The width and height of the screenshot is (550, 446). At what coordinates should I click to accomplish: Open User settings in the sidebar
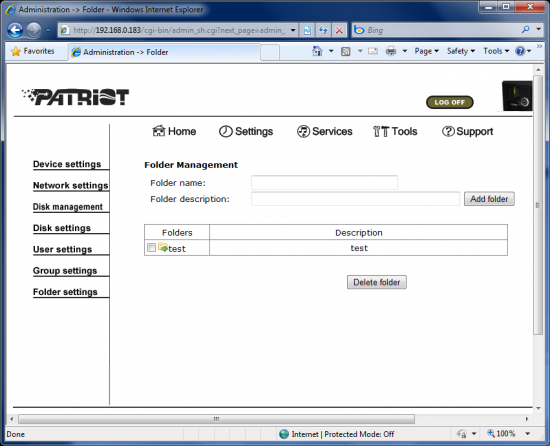click(62, 249)
